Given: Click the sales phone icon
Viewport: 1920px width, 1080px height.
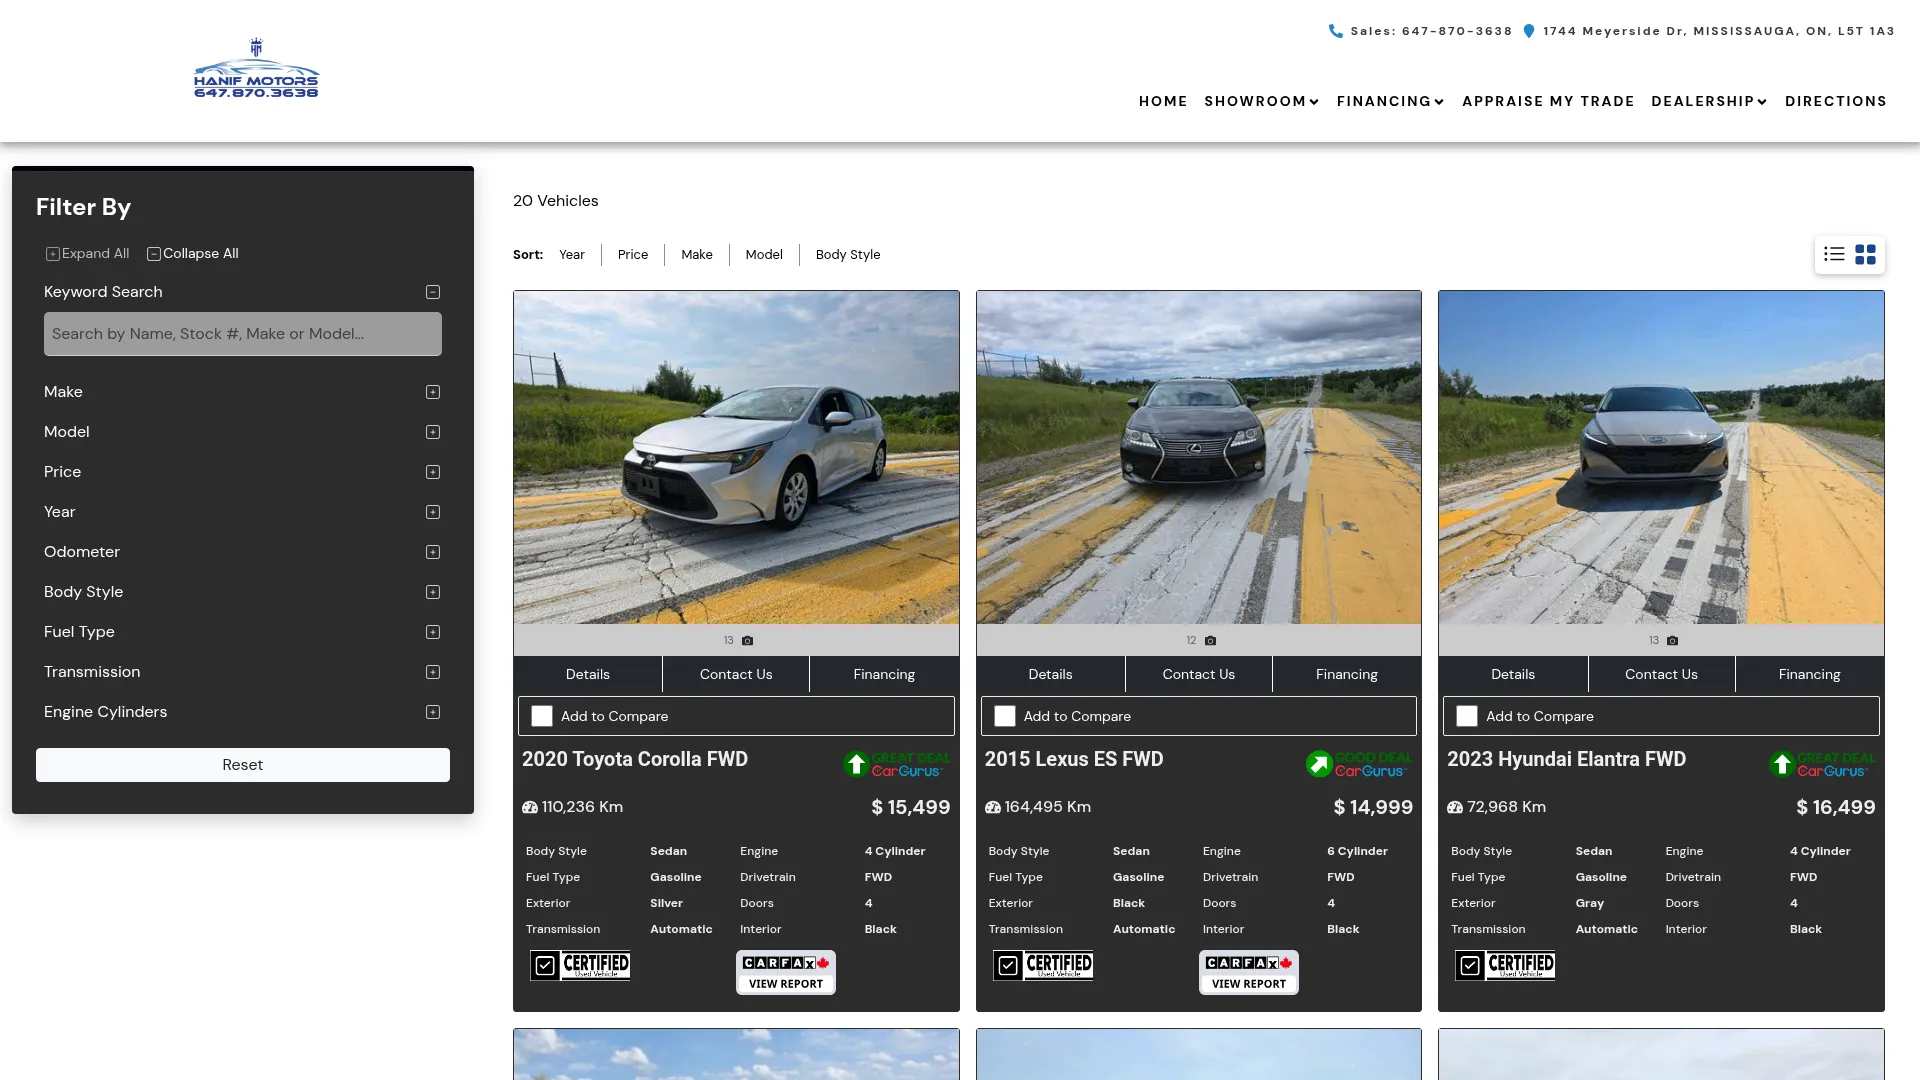Looking at the screenshot, I should [1335, 31].
